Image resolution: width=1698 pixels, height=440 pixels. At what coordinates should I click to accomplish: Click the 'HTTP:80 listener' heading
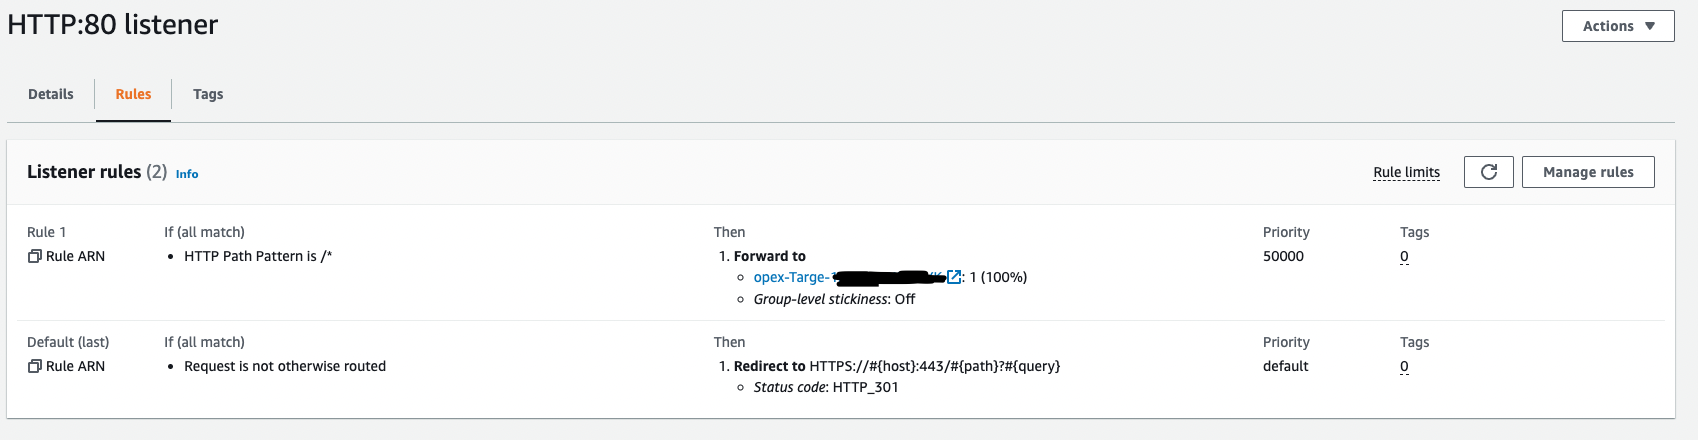(113, 24)
